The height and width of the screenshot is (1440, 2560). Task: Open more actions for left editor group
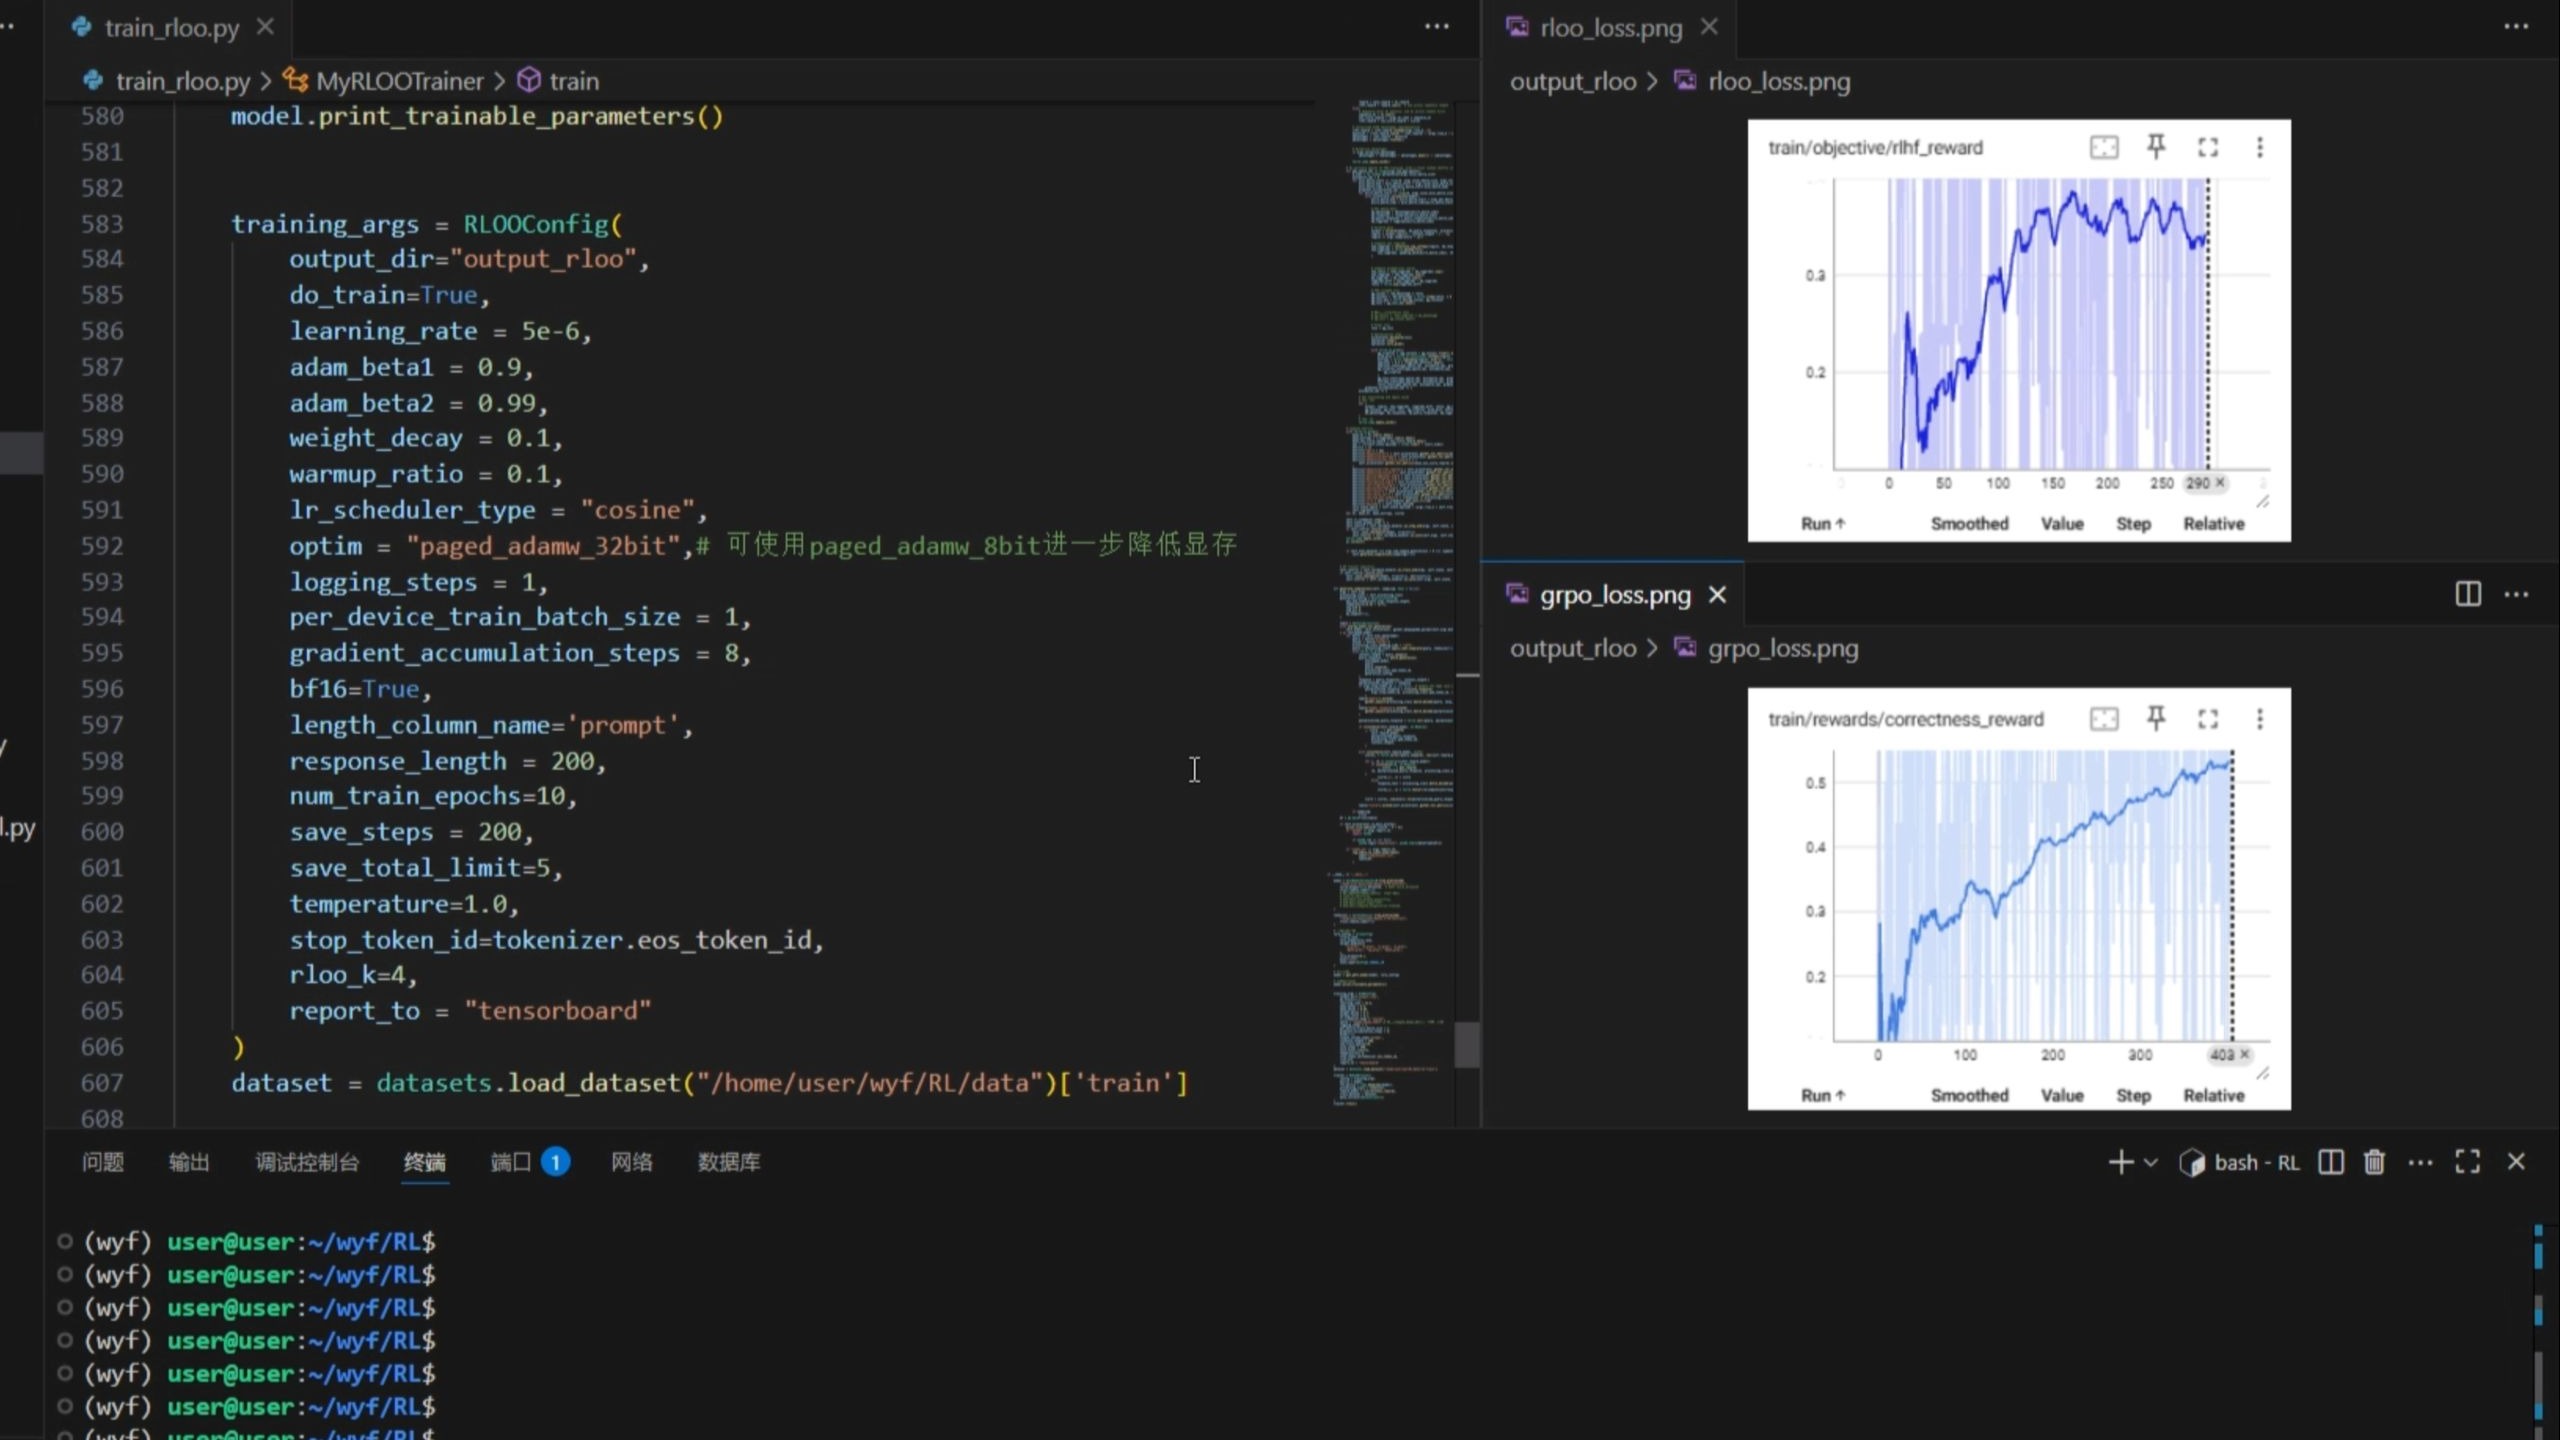coord(1437,27)
